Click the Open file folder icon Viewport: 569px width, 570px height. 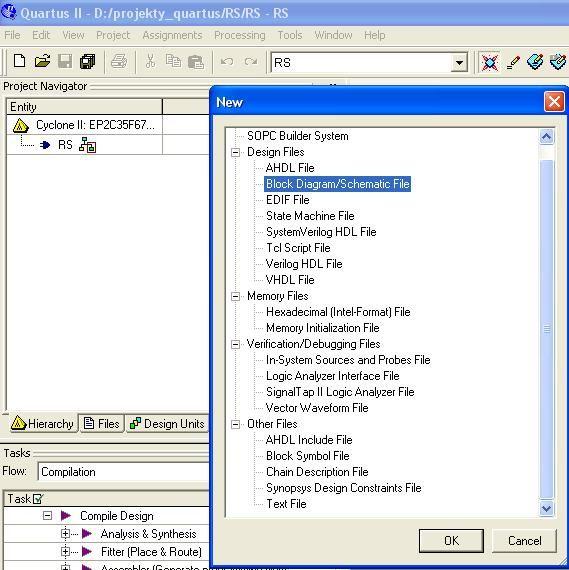pos(42,61)
